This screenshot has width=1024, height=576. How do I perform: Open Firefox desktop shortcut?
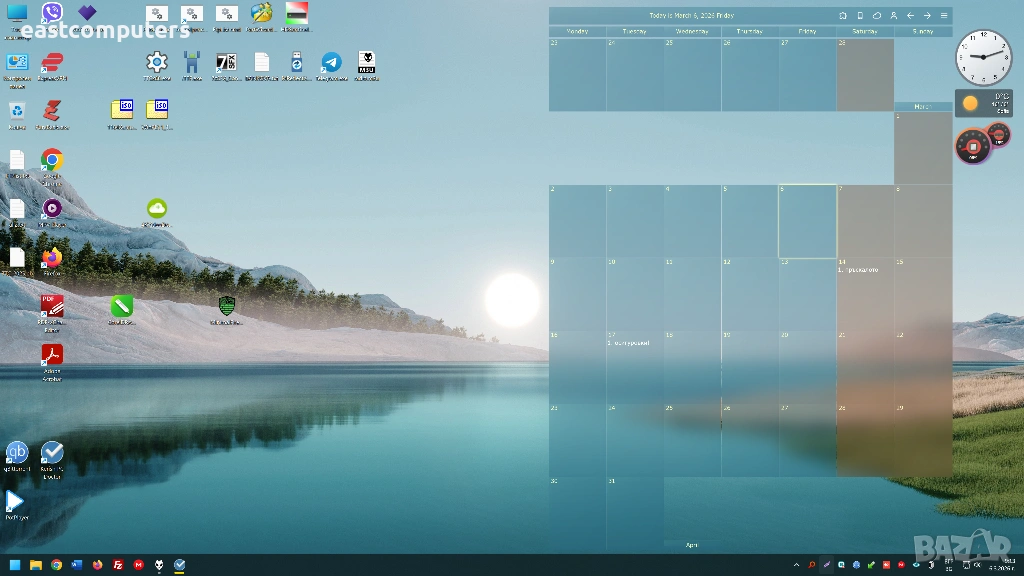pos(52,259)
